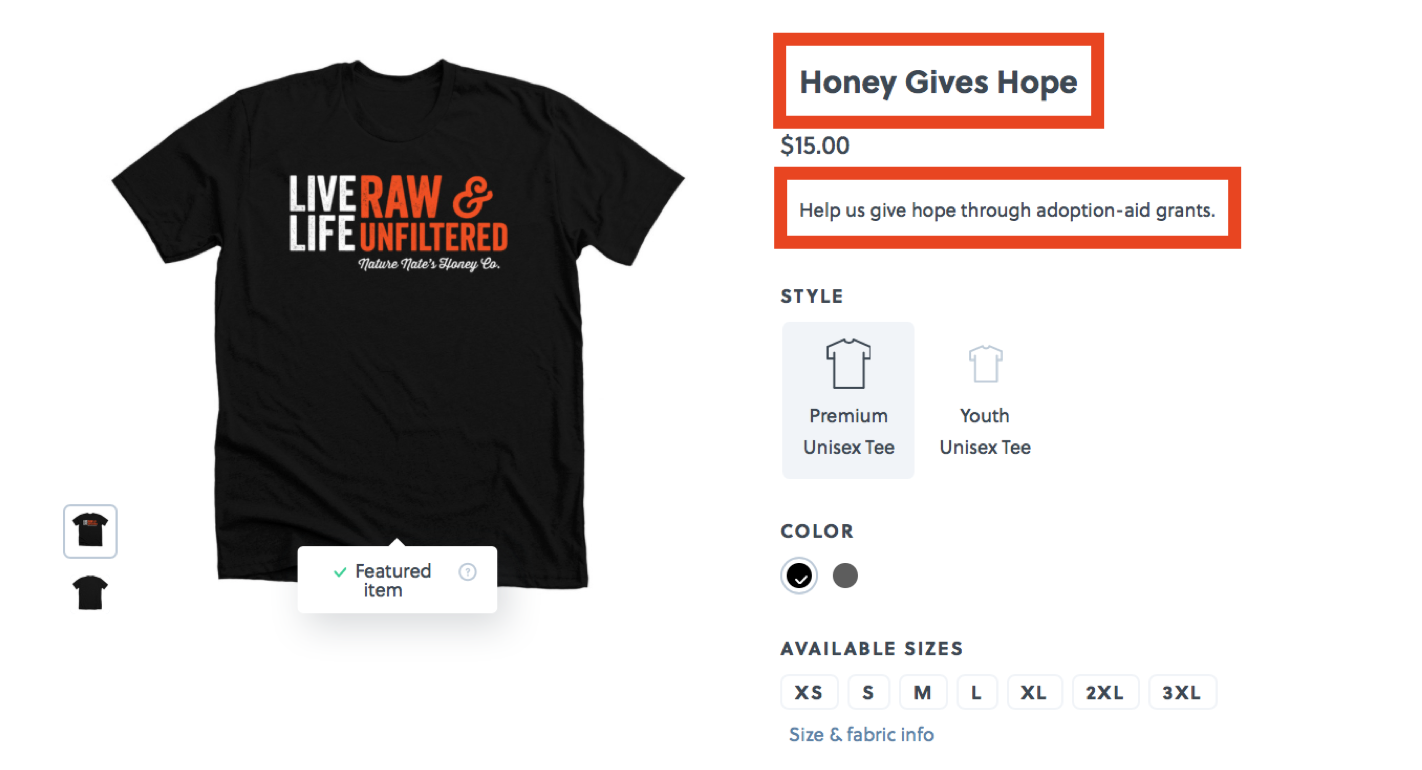Open the Size & fabric info link

click(861, 734)
